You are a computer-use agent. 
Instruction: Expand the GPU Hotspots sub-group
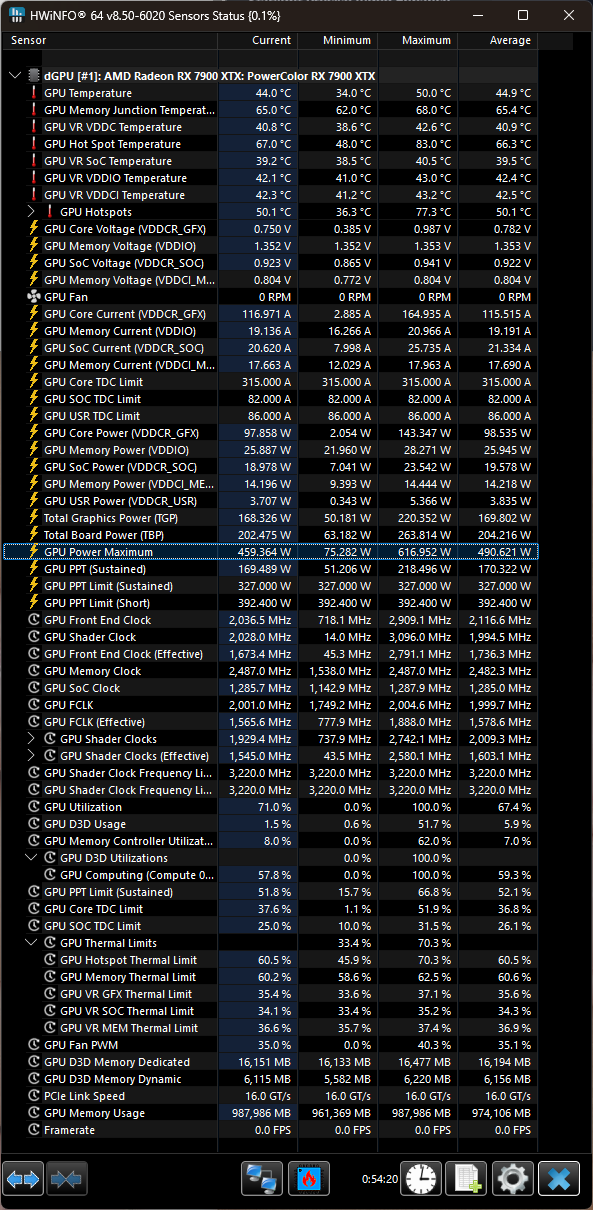pyautogui.click(x=31, y=212)
